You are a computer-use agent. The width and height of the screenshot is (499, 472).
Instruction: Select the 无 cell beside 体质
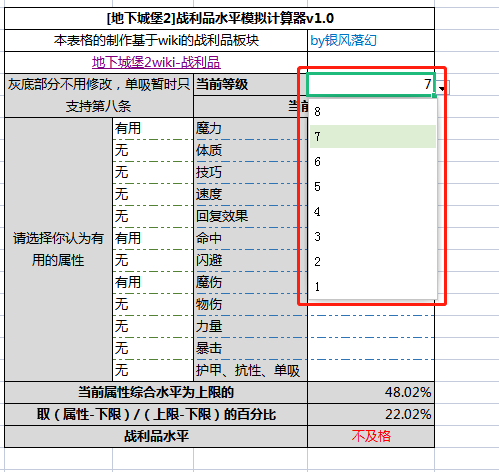[153, 150]
